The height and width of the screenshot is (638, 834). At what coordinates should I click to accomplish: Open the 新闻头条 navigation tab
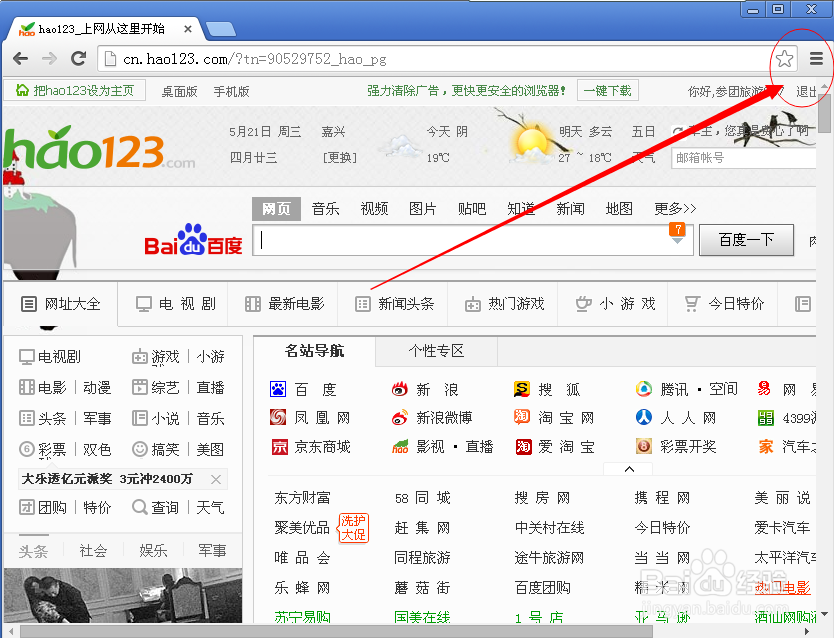pos(394,304)
